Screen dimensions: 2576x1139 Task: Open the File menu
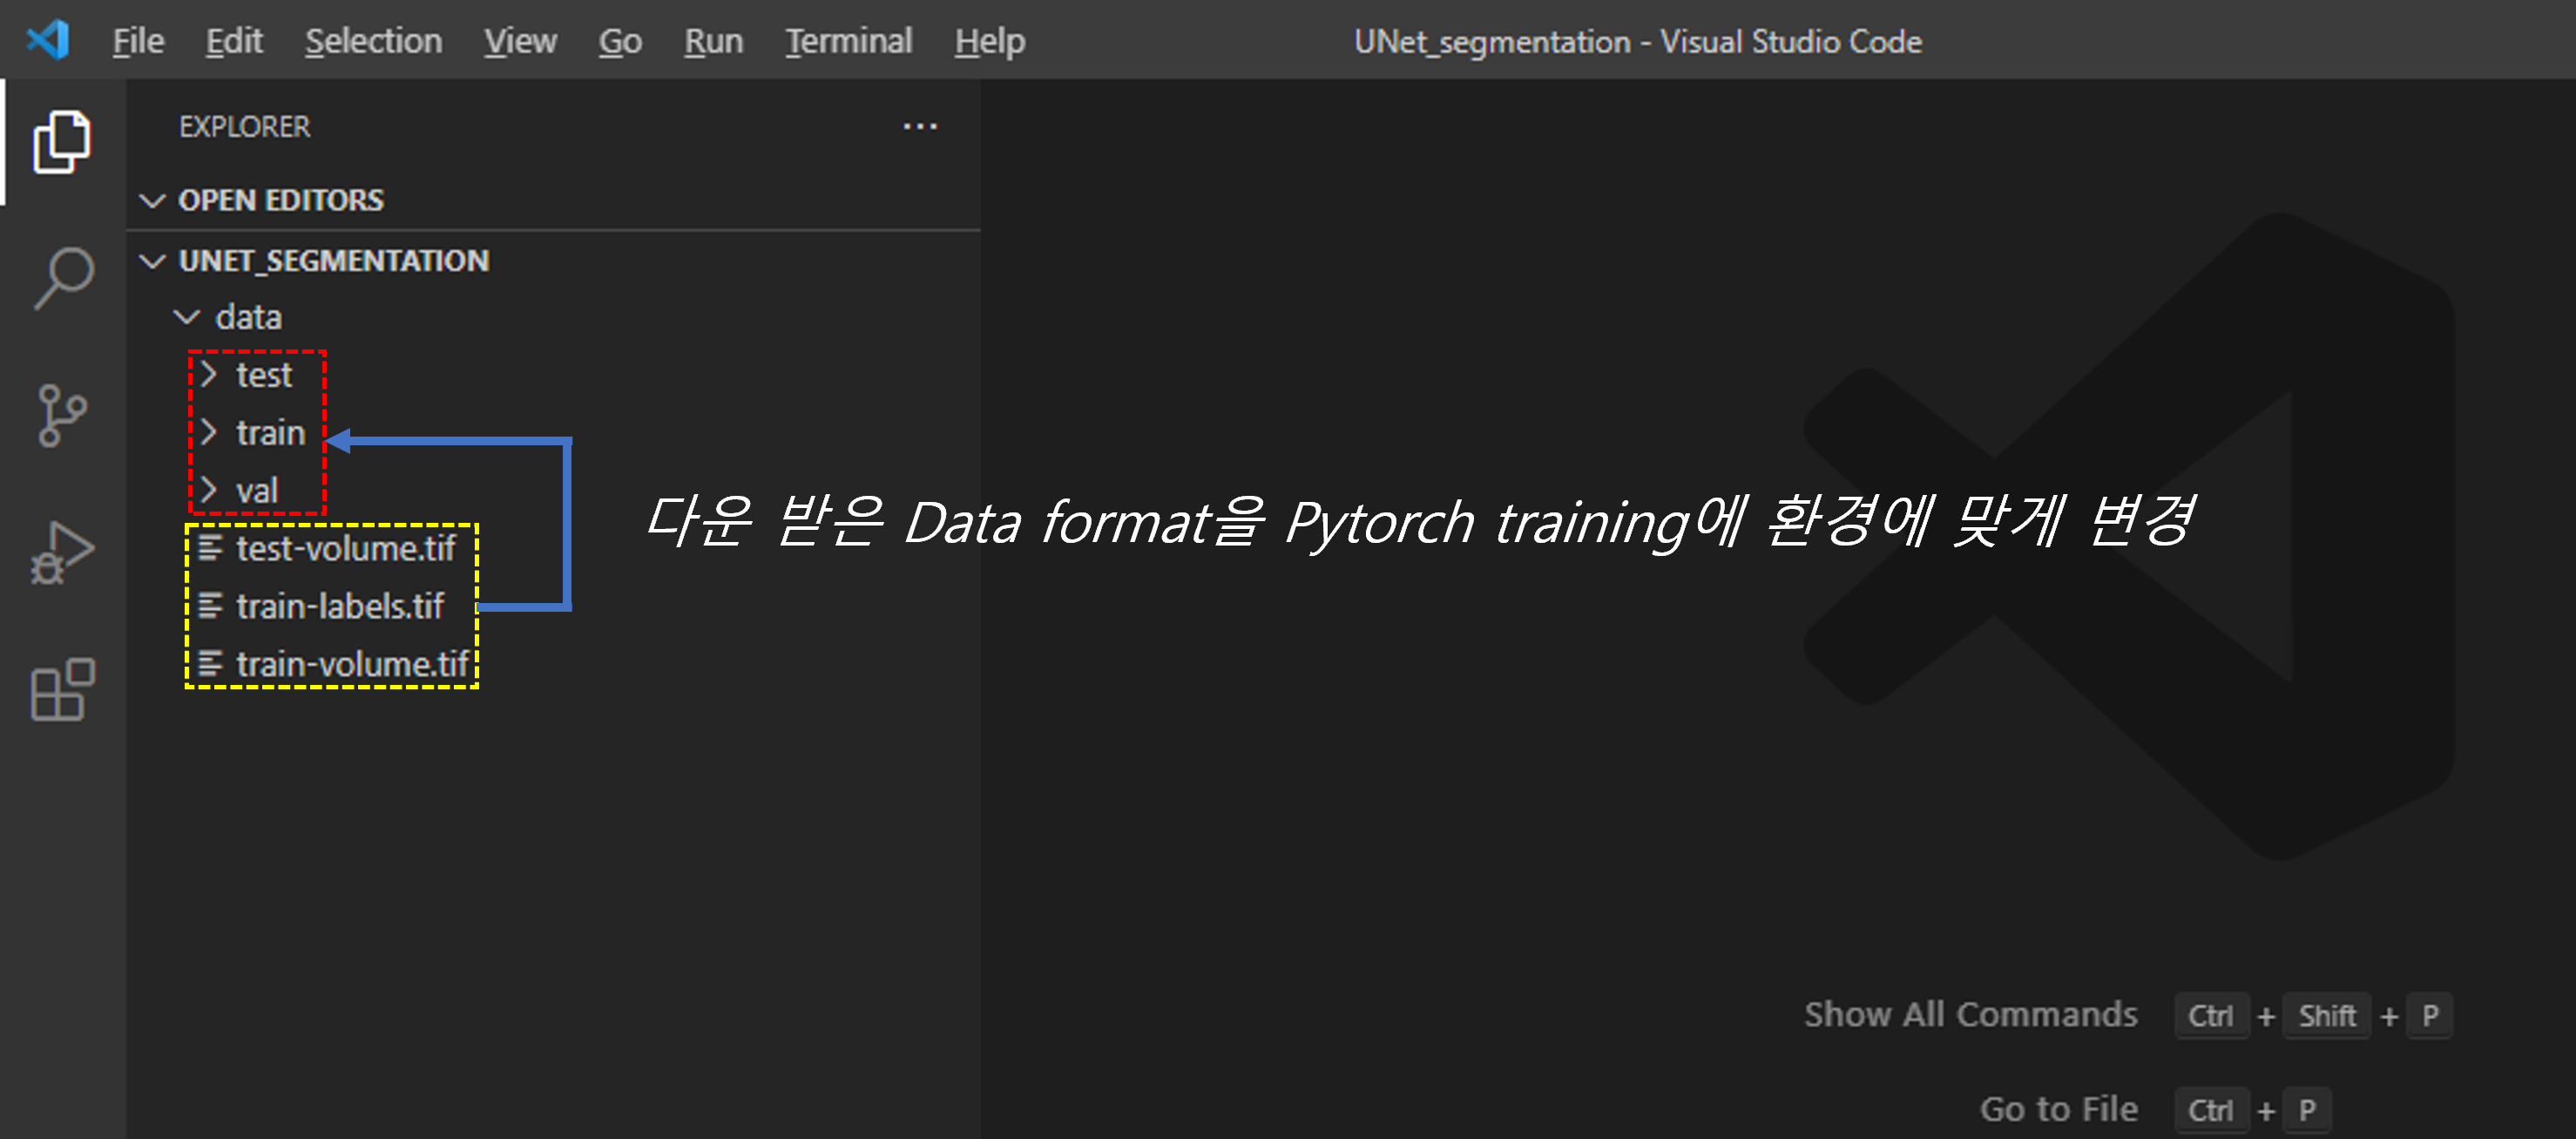pyautogui.click(x=138, y=41)
